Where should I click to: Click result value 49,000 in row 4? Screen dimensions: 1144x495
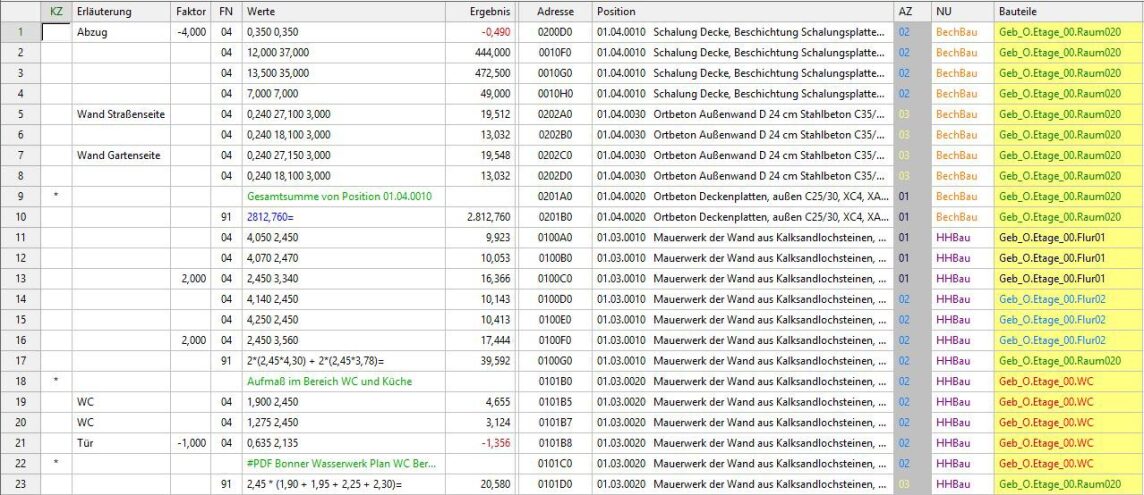click(480, 93)
